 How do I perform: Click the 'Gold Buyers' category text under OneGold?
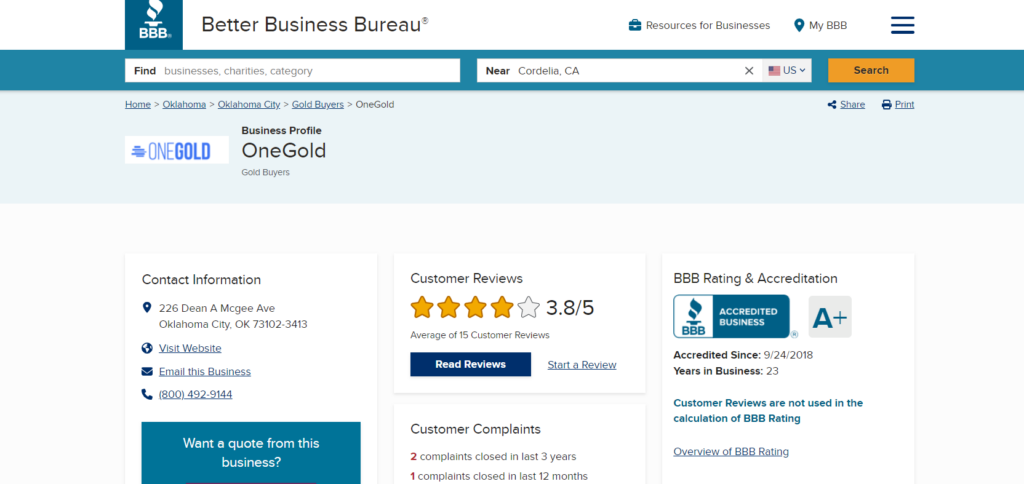click(x=265, y=172)
